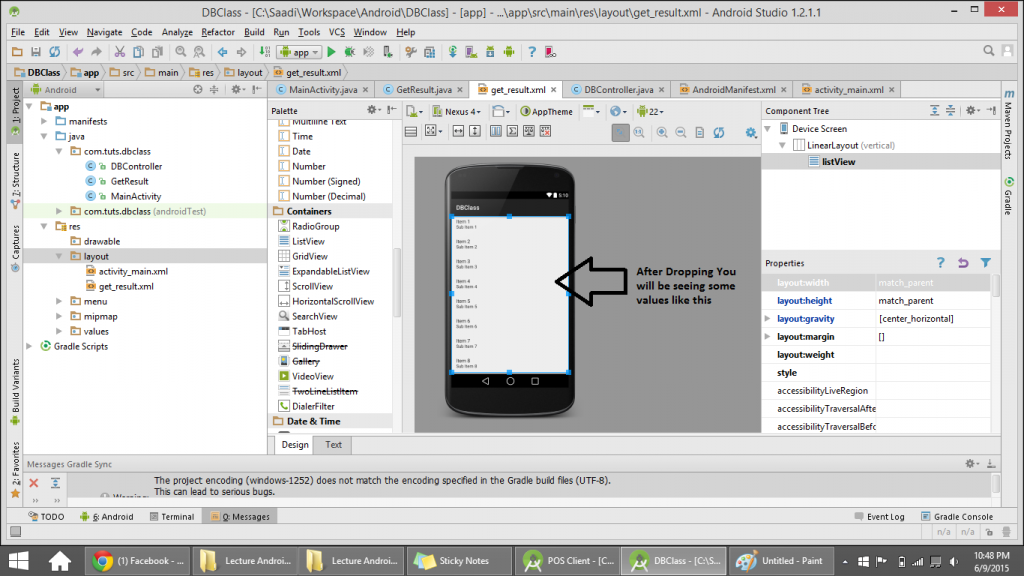Run the app with green play icon
The height and width of the screenshot is (576, 1024).
pyautogui.click(x=331, y=52)
